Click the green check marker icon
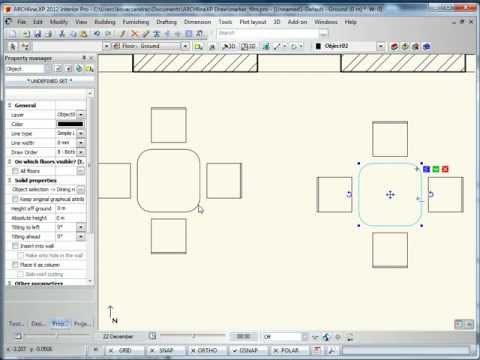 point(436,169)
